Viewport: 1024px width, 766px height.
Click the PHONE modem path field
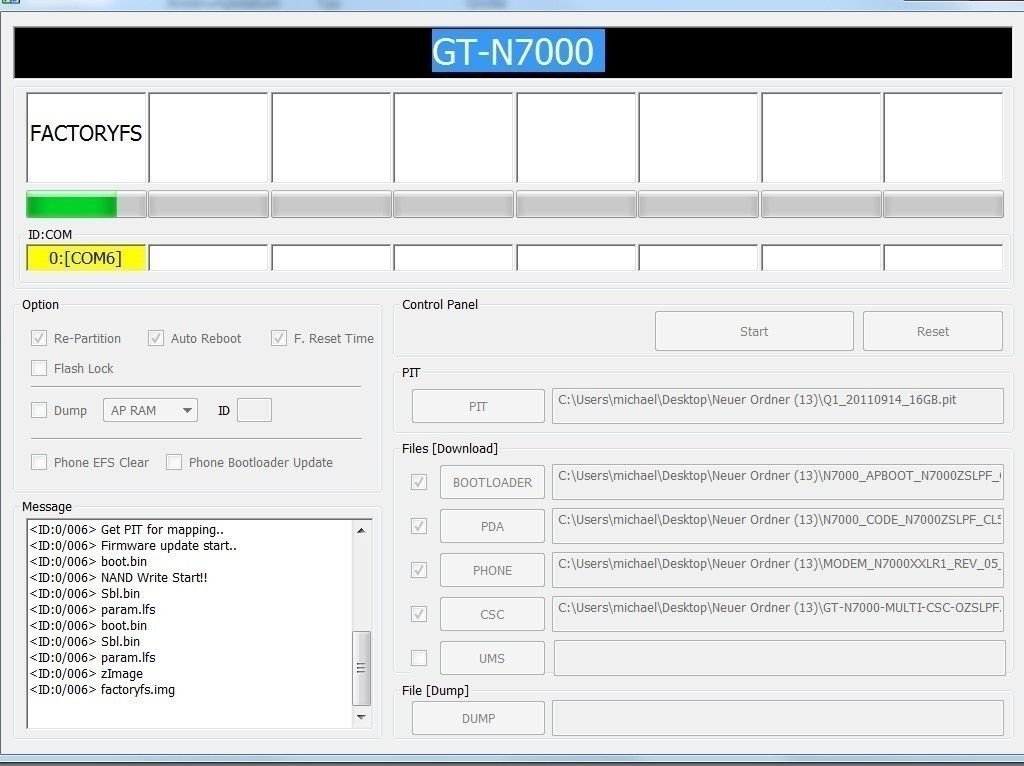(778, 570)
